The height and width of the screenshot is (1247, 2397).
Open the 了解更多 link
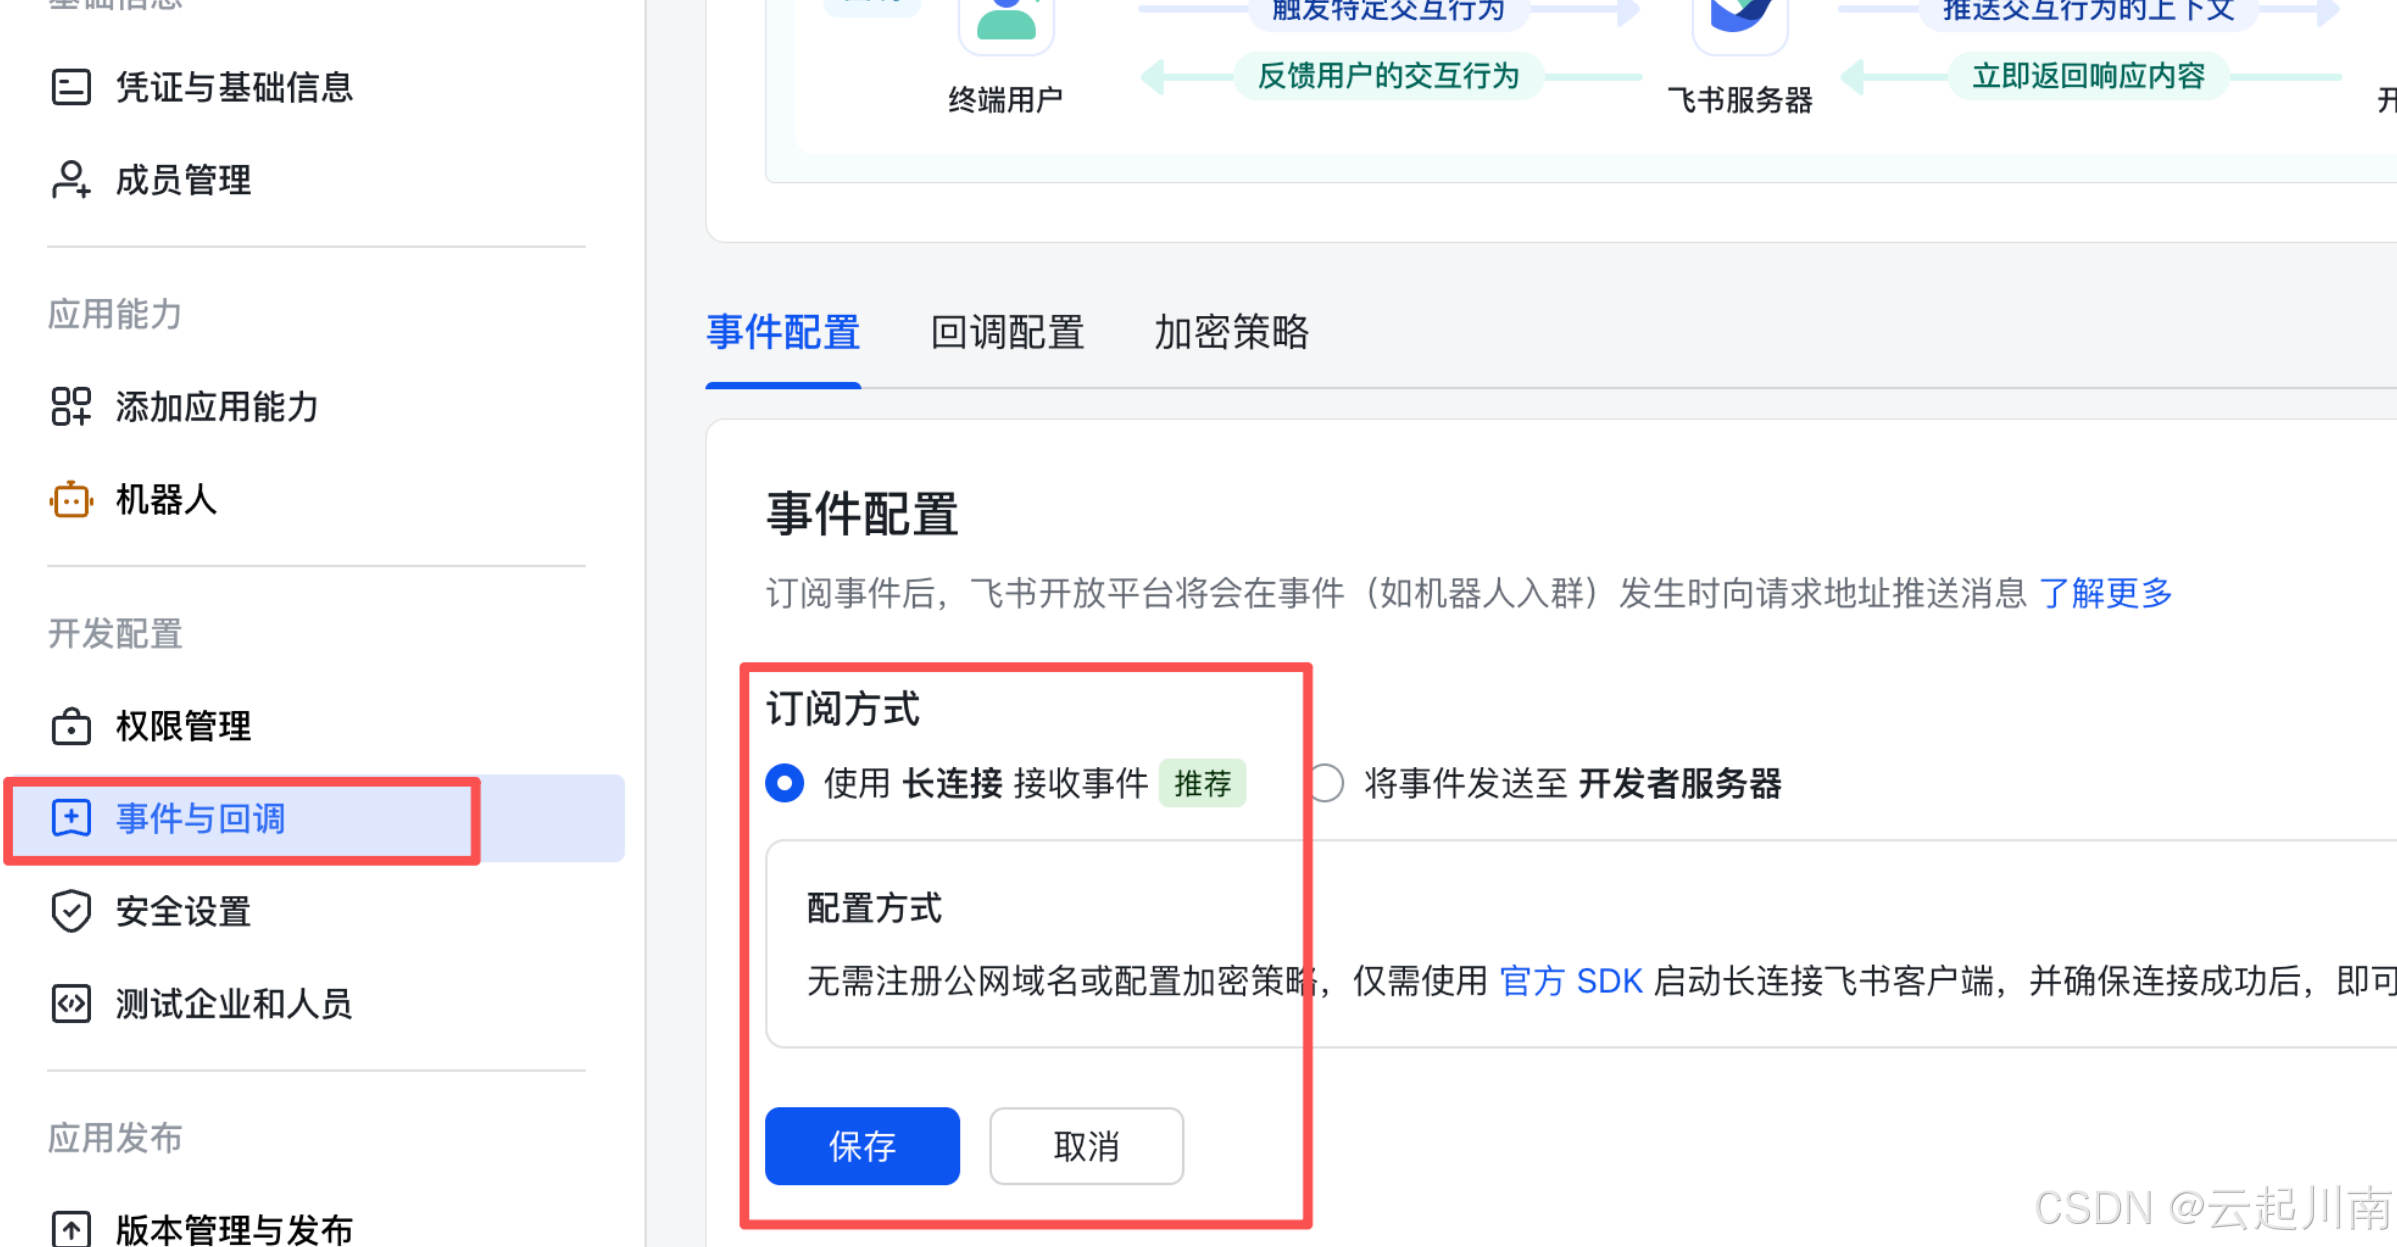2104,592
